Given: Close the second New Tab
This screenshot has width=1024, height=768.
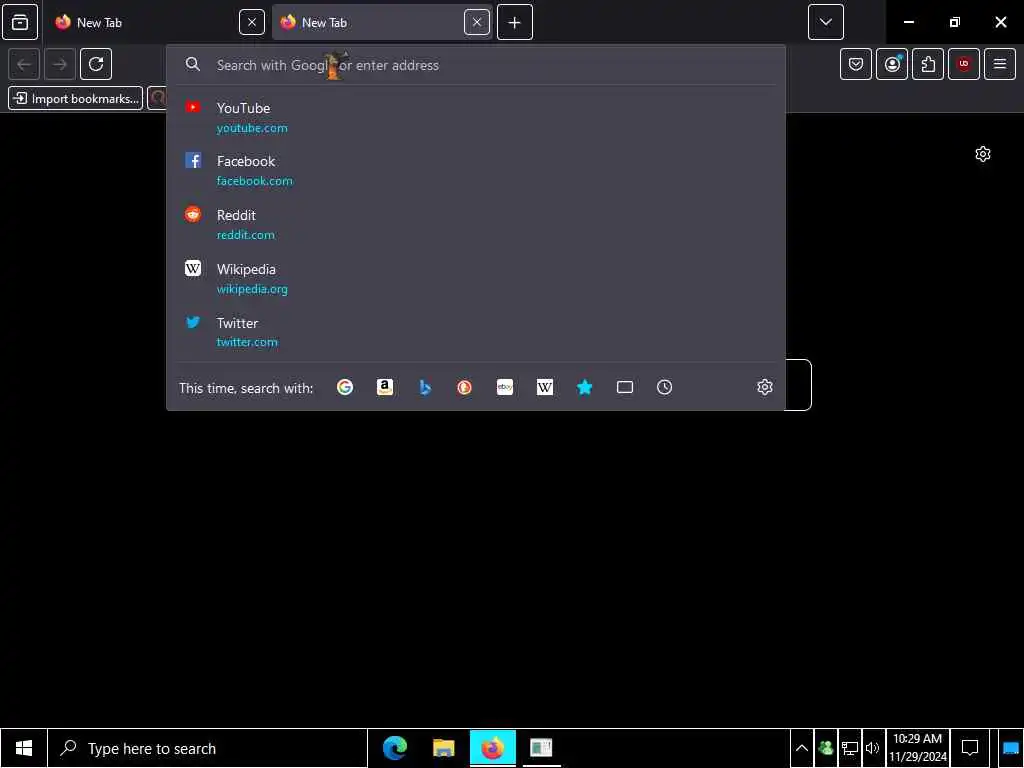Looking at the screenshot, I should [x=477, y=22].
